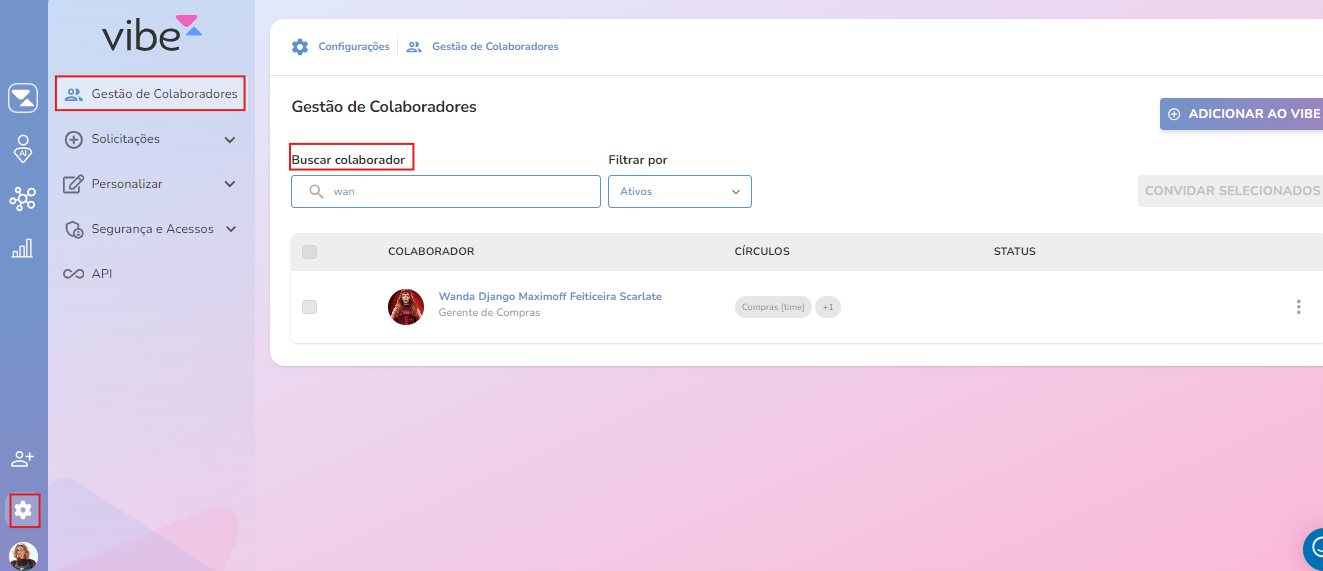This screenshot has height=571, width=1323.
Task: Click the Segurança e Acessos shield icon
Action: [73, 230]
